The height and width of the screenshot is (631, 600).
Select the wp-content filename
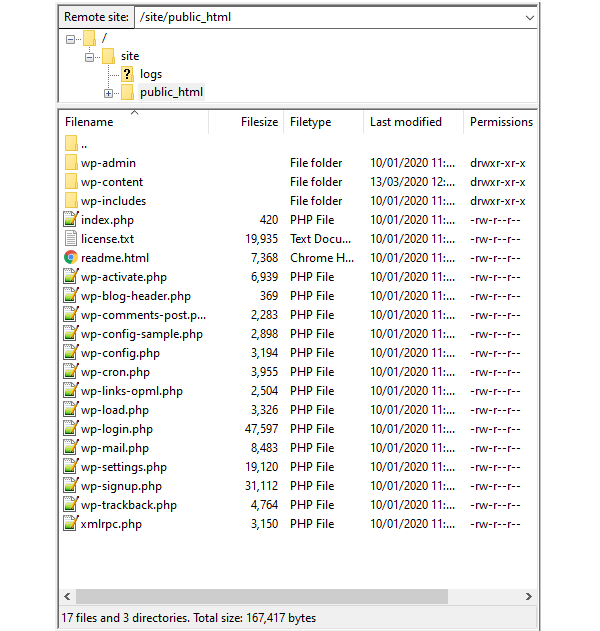(x=112, y=182)
